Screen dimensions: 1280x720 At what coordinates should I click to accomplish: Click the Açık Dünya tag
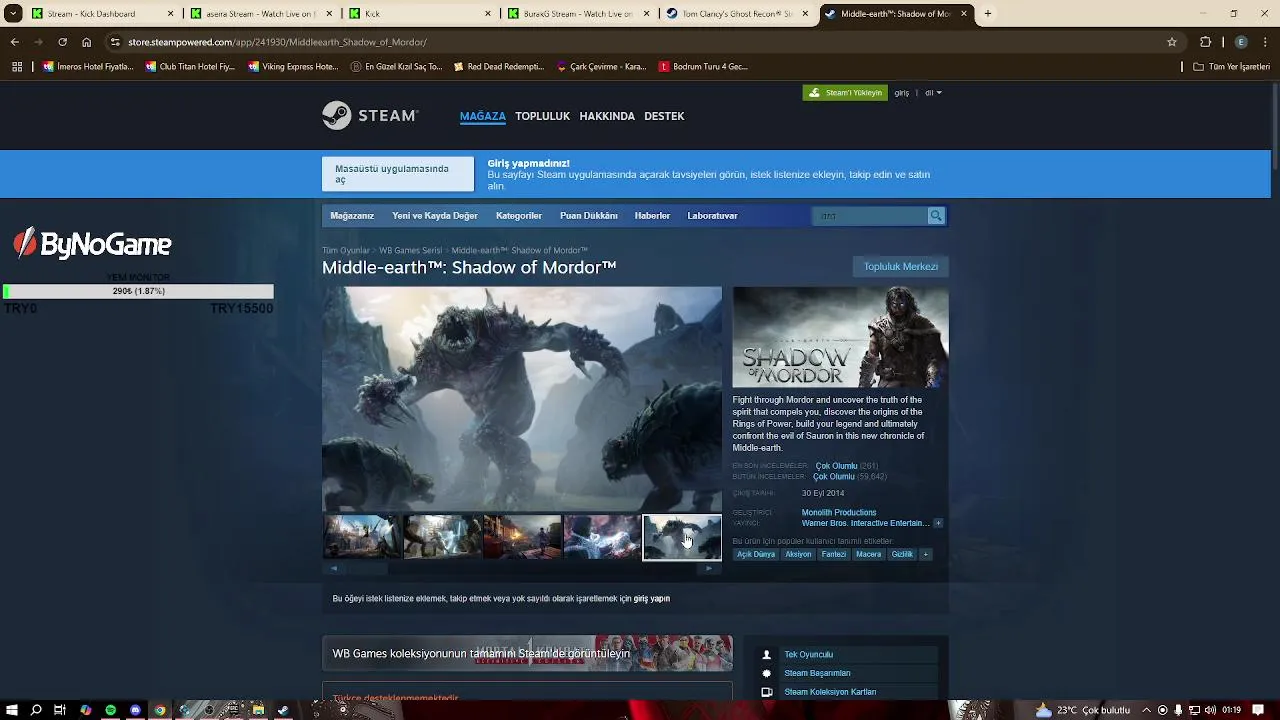pos(756,554)
